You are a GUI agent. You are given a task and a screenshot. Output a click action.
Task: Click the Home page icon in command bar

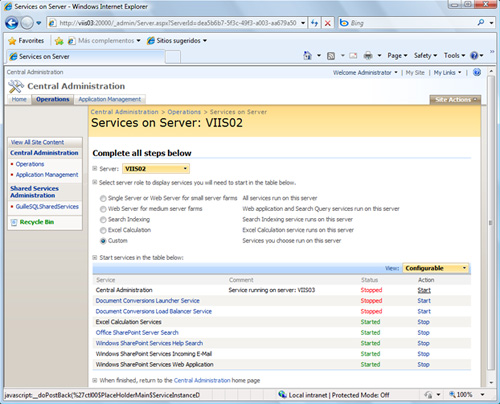click(307, 55)
